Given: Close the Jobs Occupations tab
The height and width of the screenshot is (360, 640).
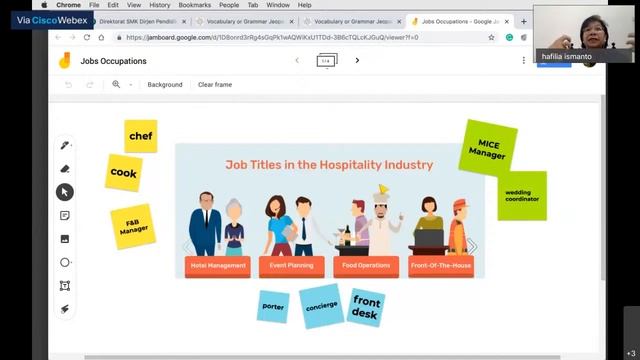Looking at the screenshot, I should click(507, 22).
